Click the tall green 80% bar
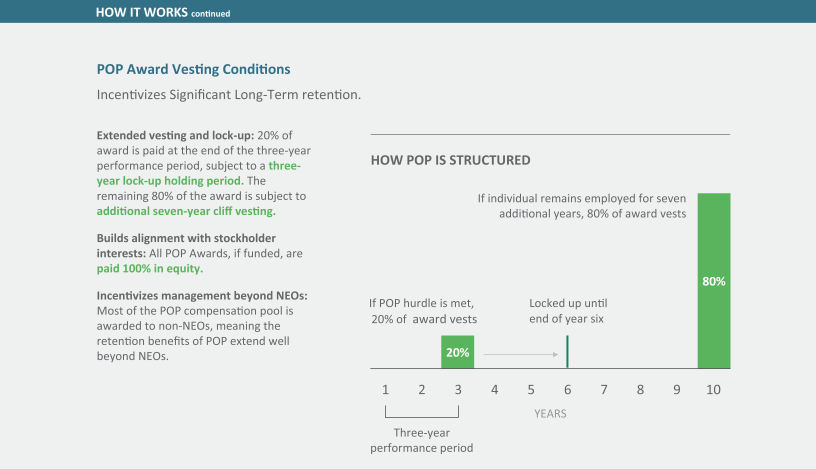The height and width of the screenshot is (469, 816). [713, 281]
